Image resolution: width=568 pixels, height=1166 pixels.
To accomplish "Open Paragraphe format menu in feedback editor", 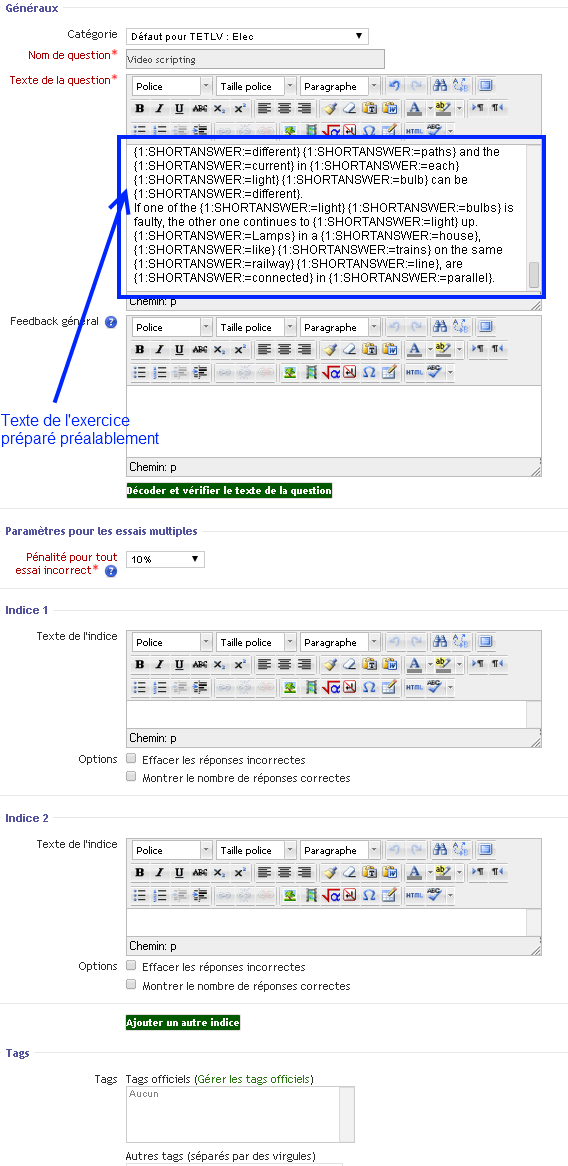I will tap(341, 327).
